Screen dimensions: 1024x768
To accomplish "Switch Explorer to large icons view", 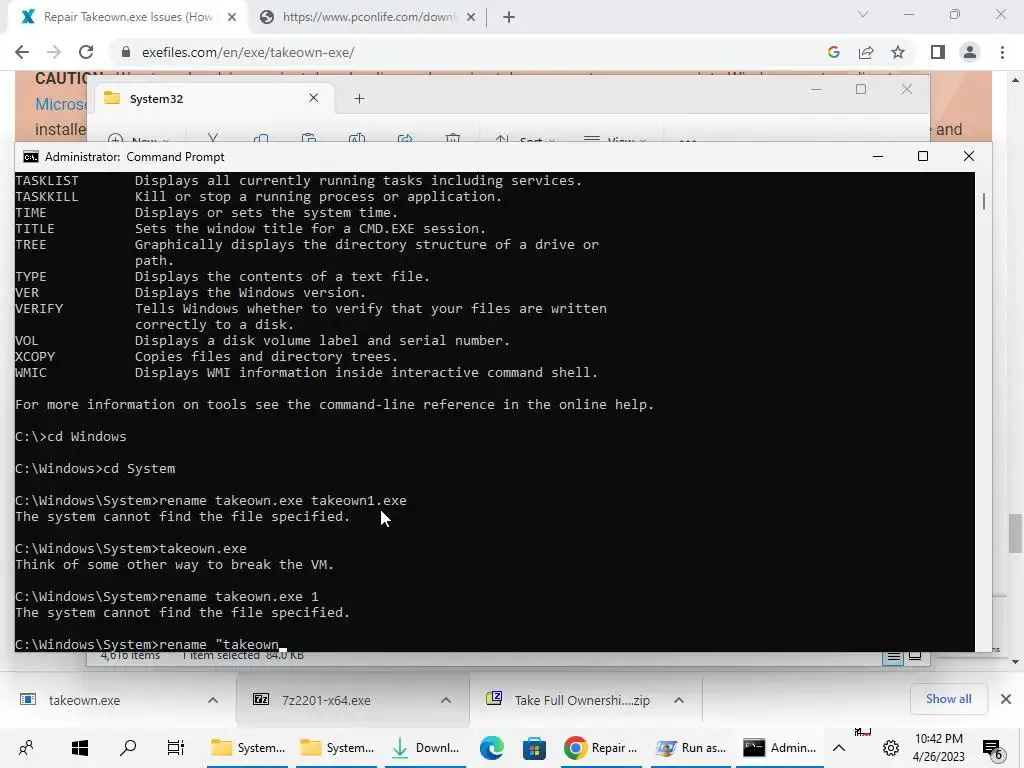I will pos(915,656).
